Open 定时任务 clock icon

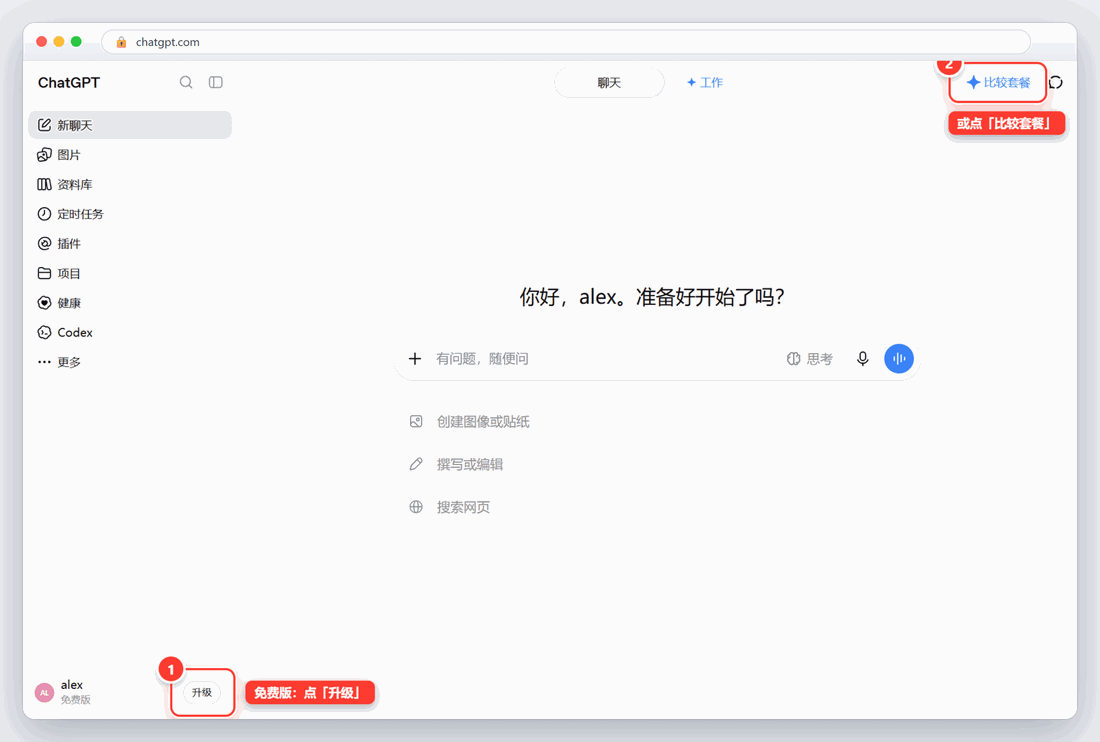[44, 214]
